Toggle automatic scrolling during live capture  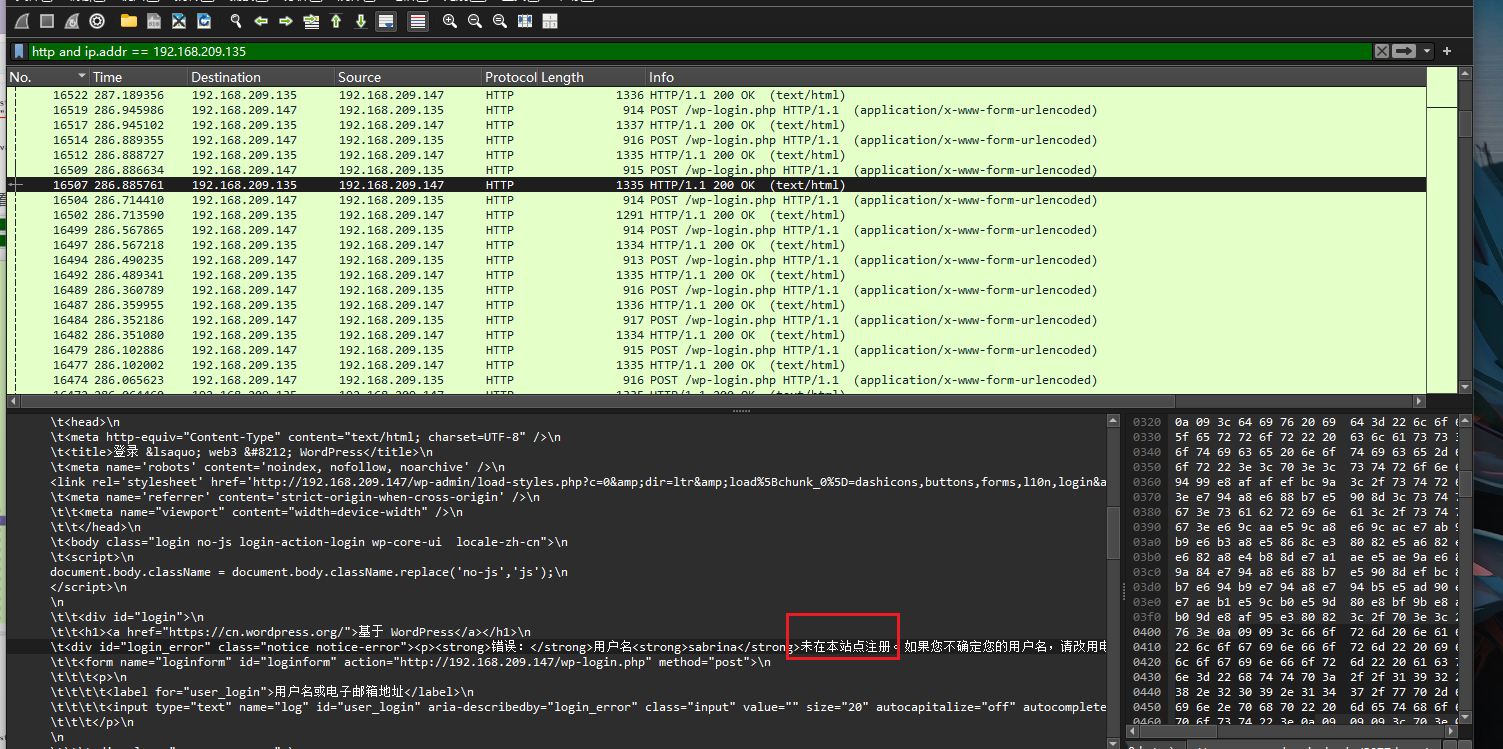pos(386,21)
